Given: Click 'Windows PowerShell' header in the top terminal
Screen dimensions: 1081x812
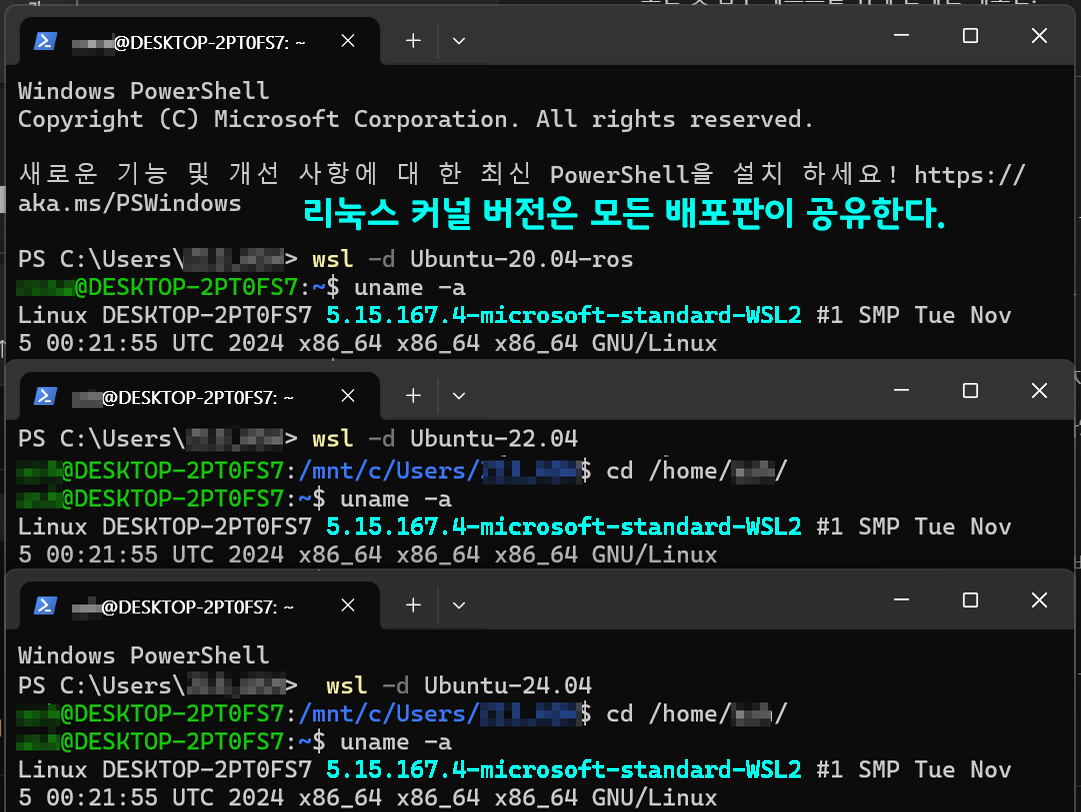Looking at the screenshot, I should (143, 91).
